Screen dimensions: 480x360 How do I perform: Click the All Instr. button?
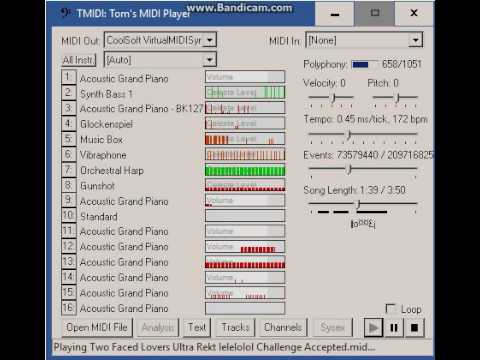pyautogui.click(x=79, y=60)
